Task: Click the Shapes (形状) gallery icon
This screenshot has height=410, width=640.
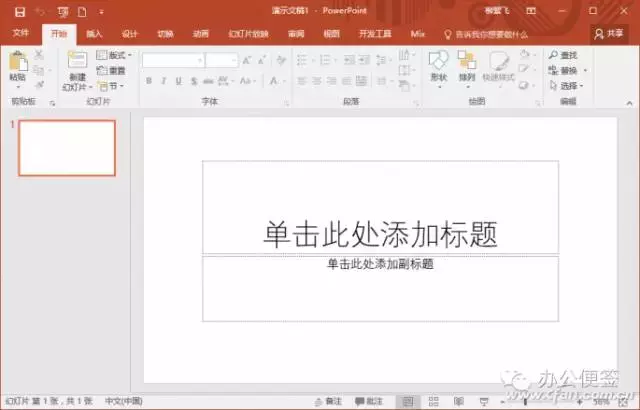Action: (x=439, y=60)
